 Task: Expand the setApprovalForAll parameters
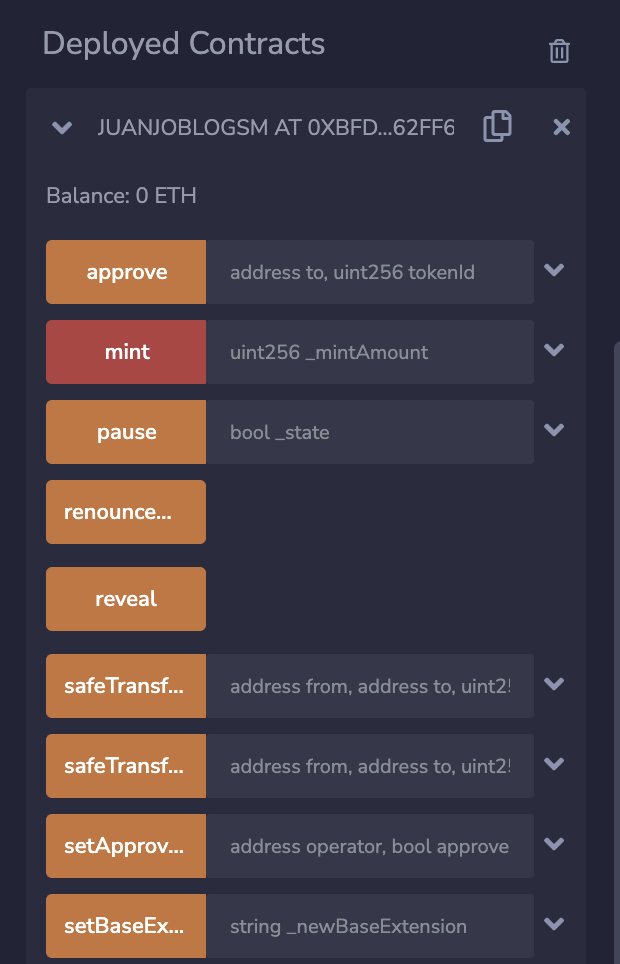pos(554,844)
